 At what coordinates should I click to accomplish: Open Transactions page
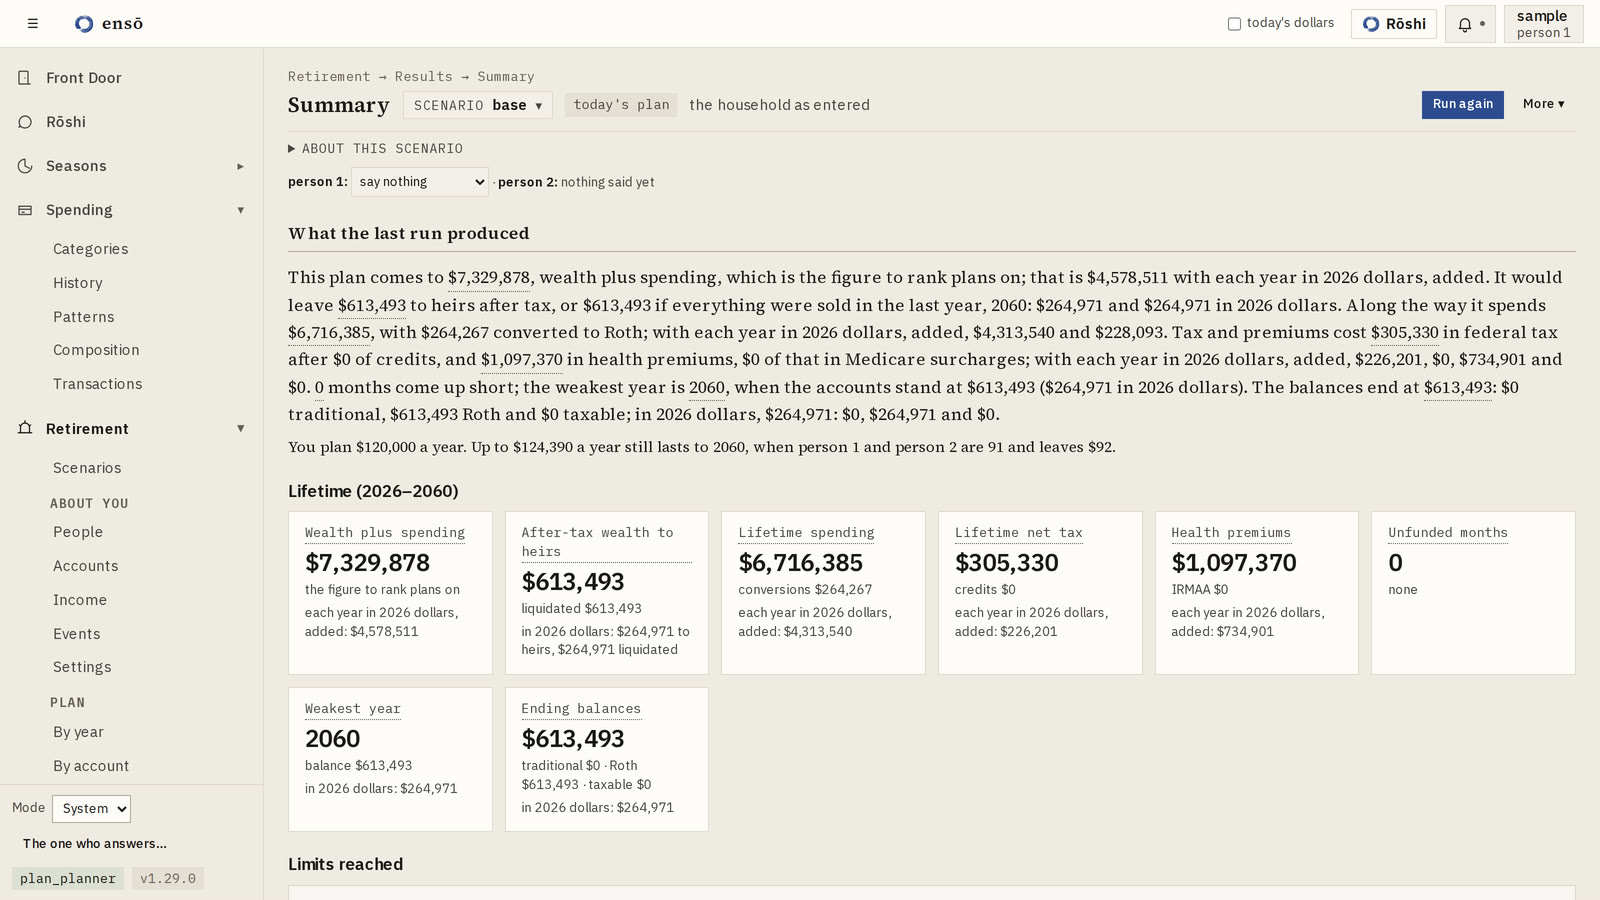click(x=98, y=384)
